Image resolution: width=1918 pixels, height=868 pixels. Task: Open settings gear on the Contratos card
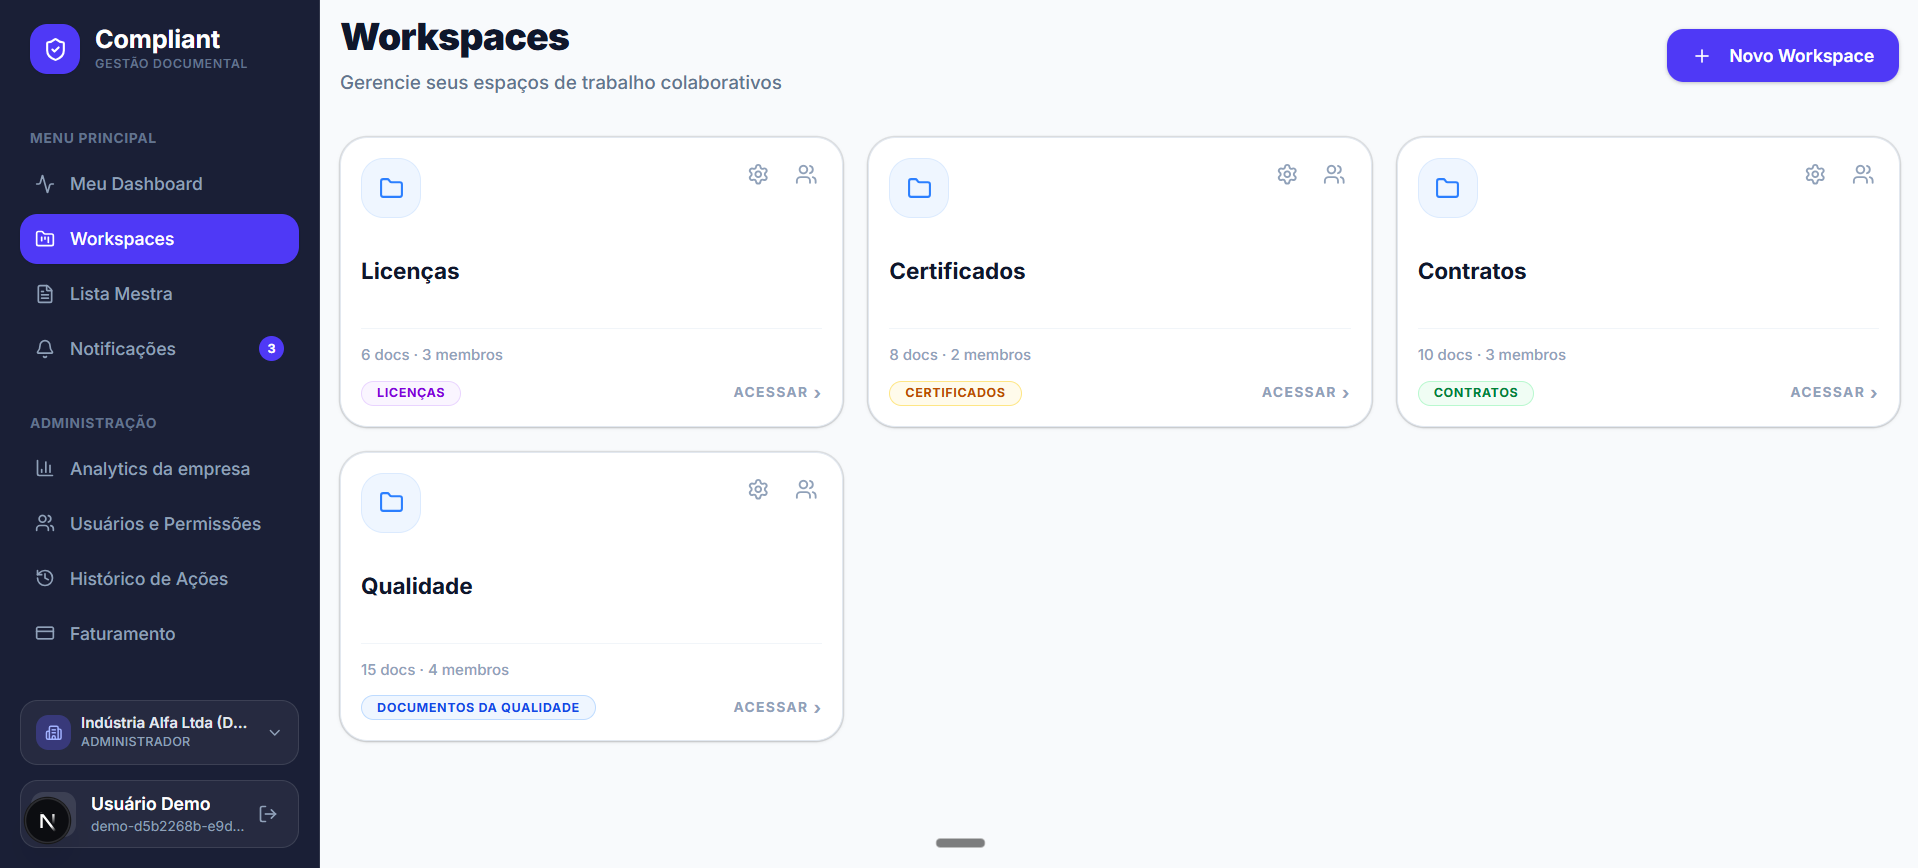coord(1815,174)
